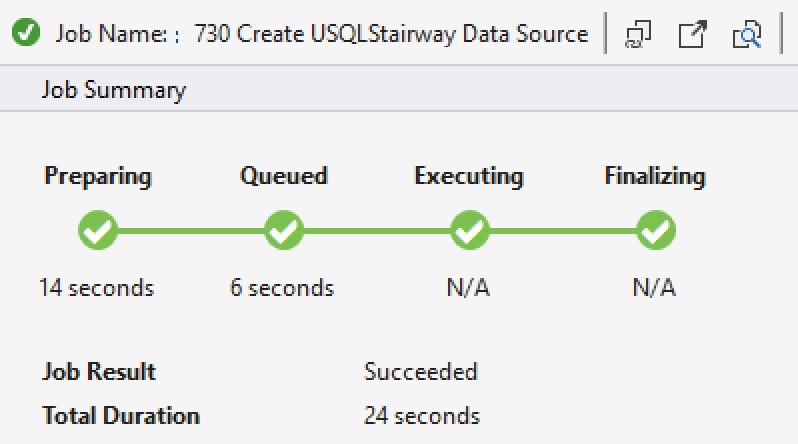Click the Total Duration label
The height and width of the screenshot is (444, 798).
pyautogui.click(x=121, y=415)
